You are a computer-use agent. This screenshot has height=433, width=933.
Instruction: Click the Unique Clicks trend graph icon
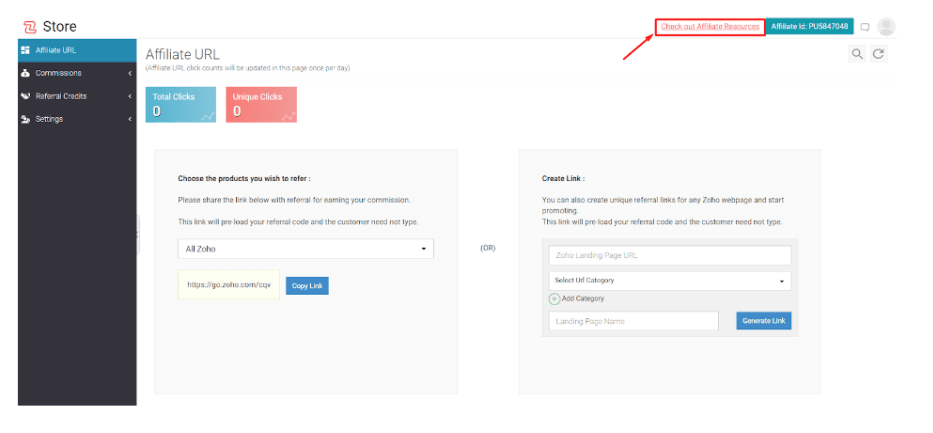point(289,117)
